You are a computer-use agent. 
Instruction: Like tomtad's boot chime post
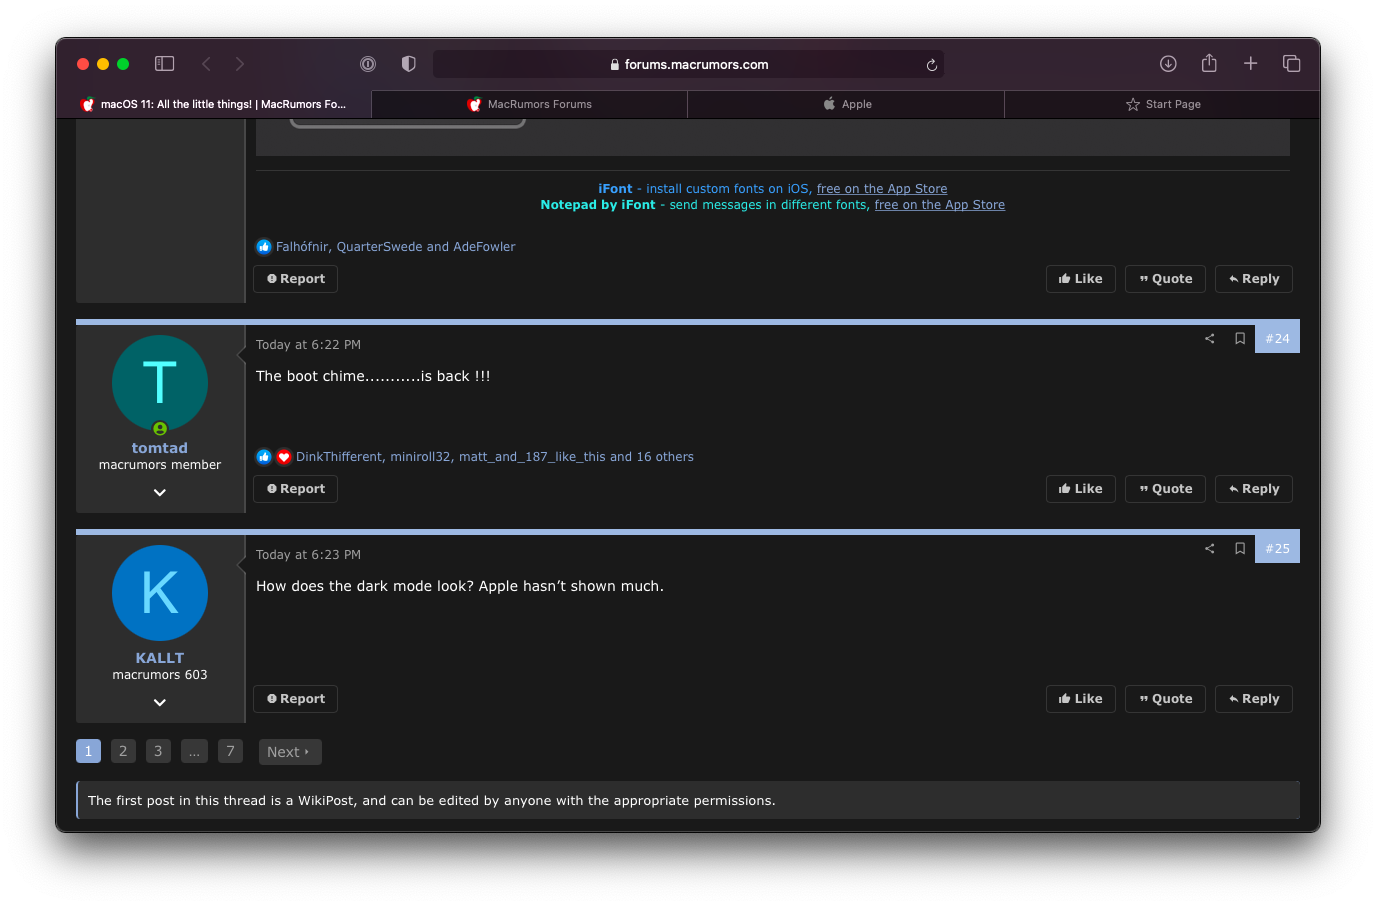click(x=1081, y=489)
